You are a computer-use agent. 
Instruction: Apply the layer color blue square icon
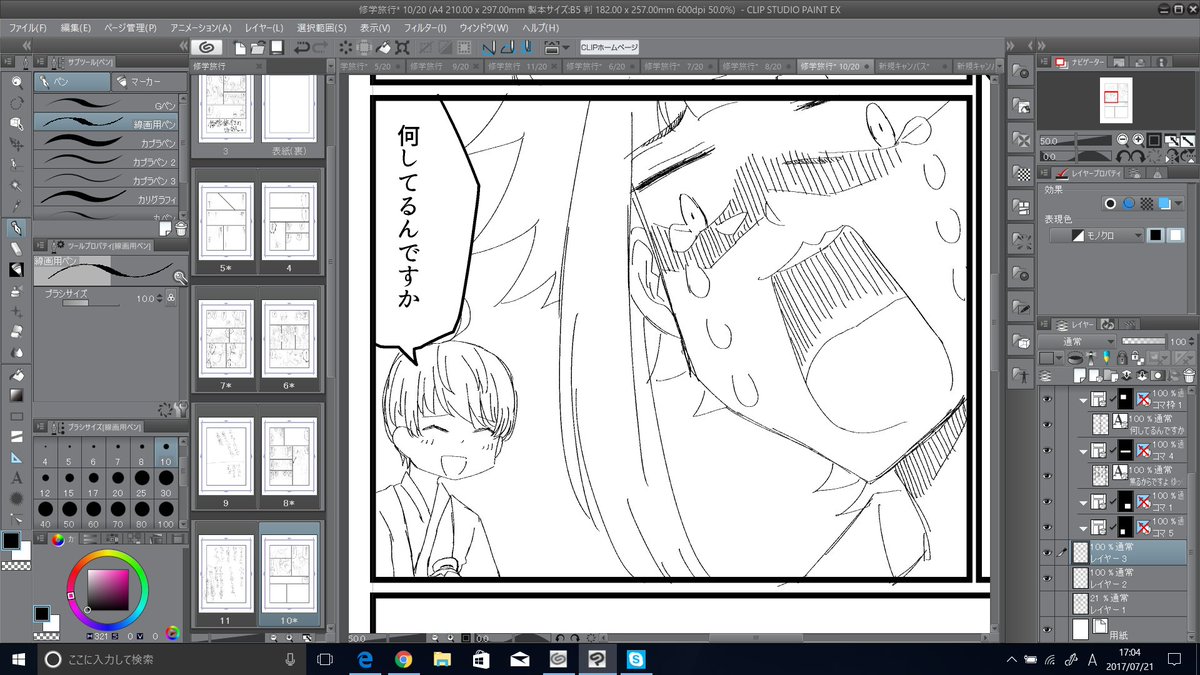click(1164, 204)
